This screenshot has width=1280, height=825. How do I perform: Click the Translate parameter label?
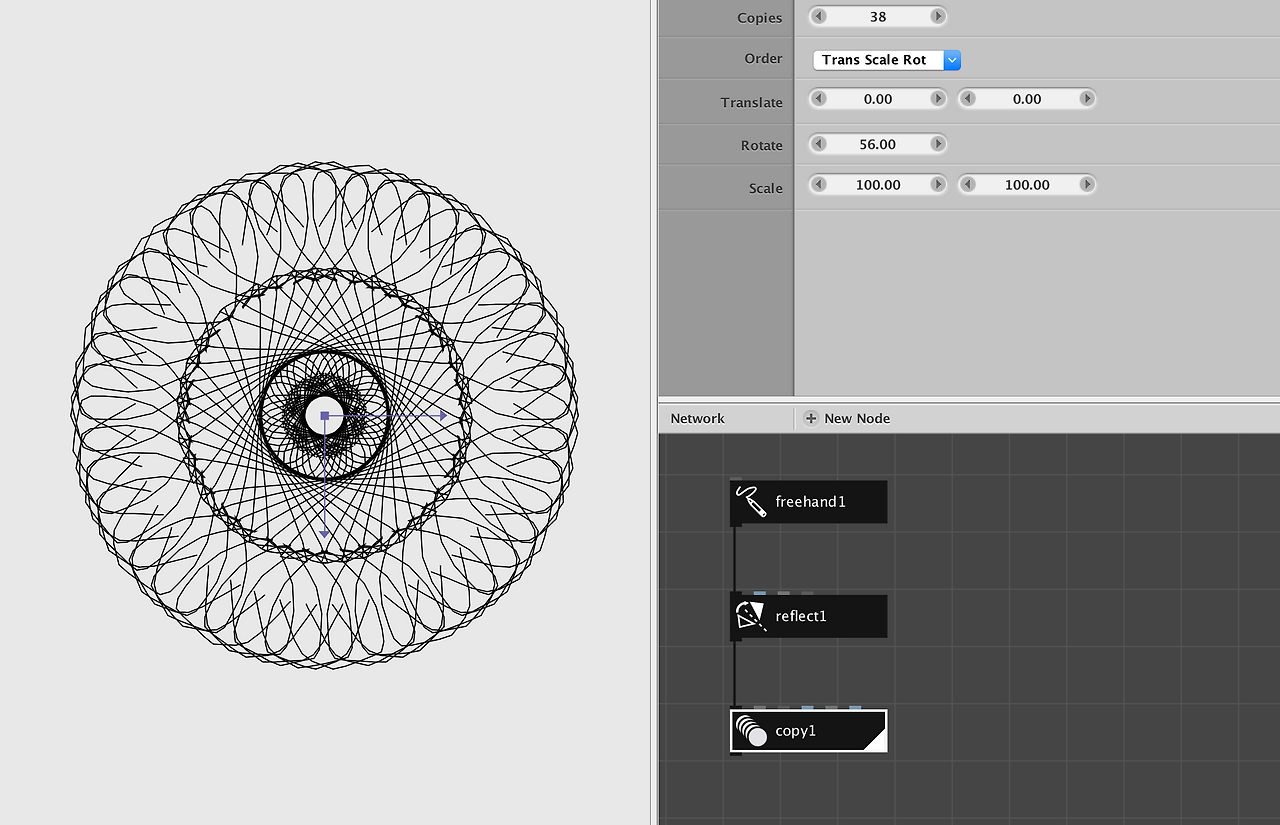(752, 102)
